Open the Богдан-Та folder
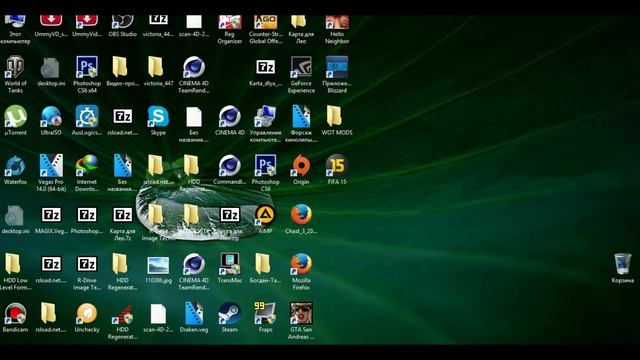The height and width of the screenshot is (360, 640). [x=263, y=264]
